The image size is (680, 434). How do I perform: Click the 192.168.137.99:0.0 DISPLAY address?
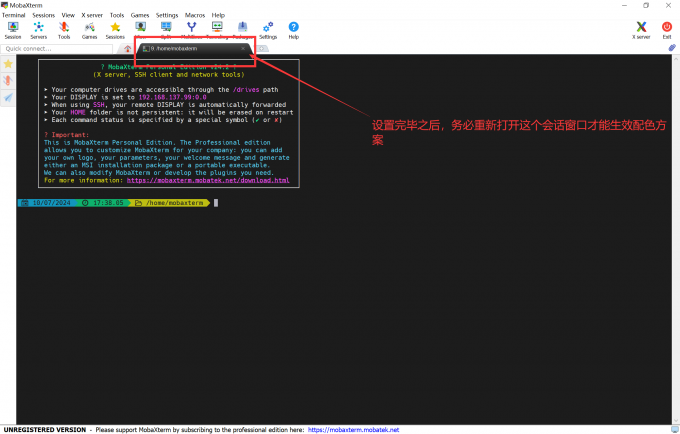click(173, 97)
